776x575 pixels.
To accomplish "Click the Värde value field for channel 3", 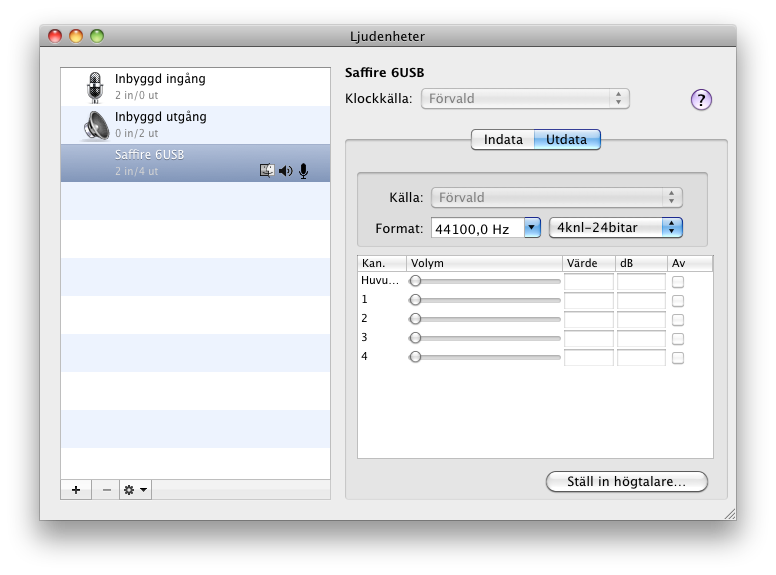I will point(588,338).
